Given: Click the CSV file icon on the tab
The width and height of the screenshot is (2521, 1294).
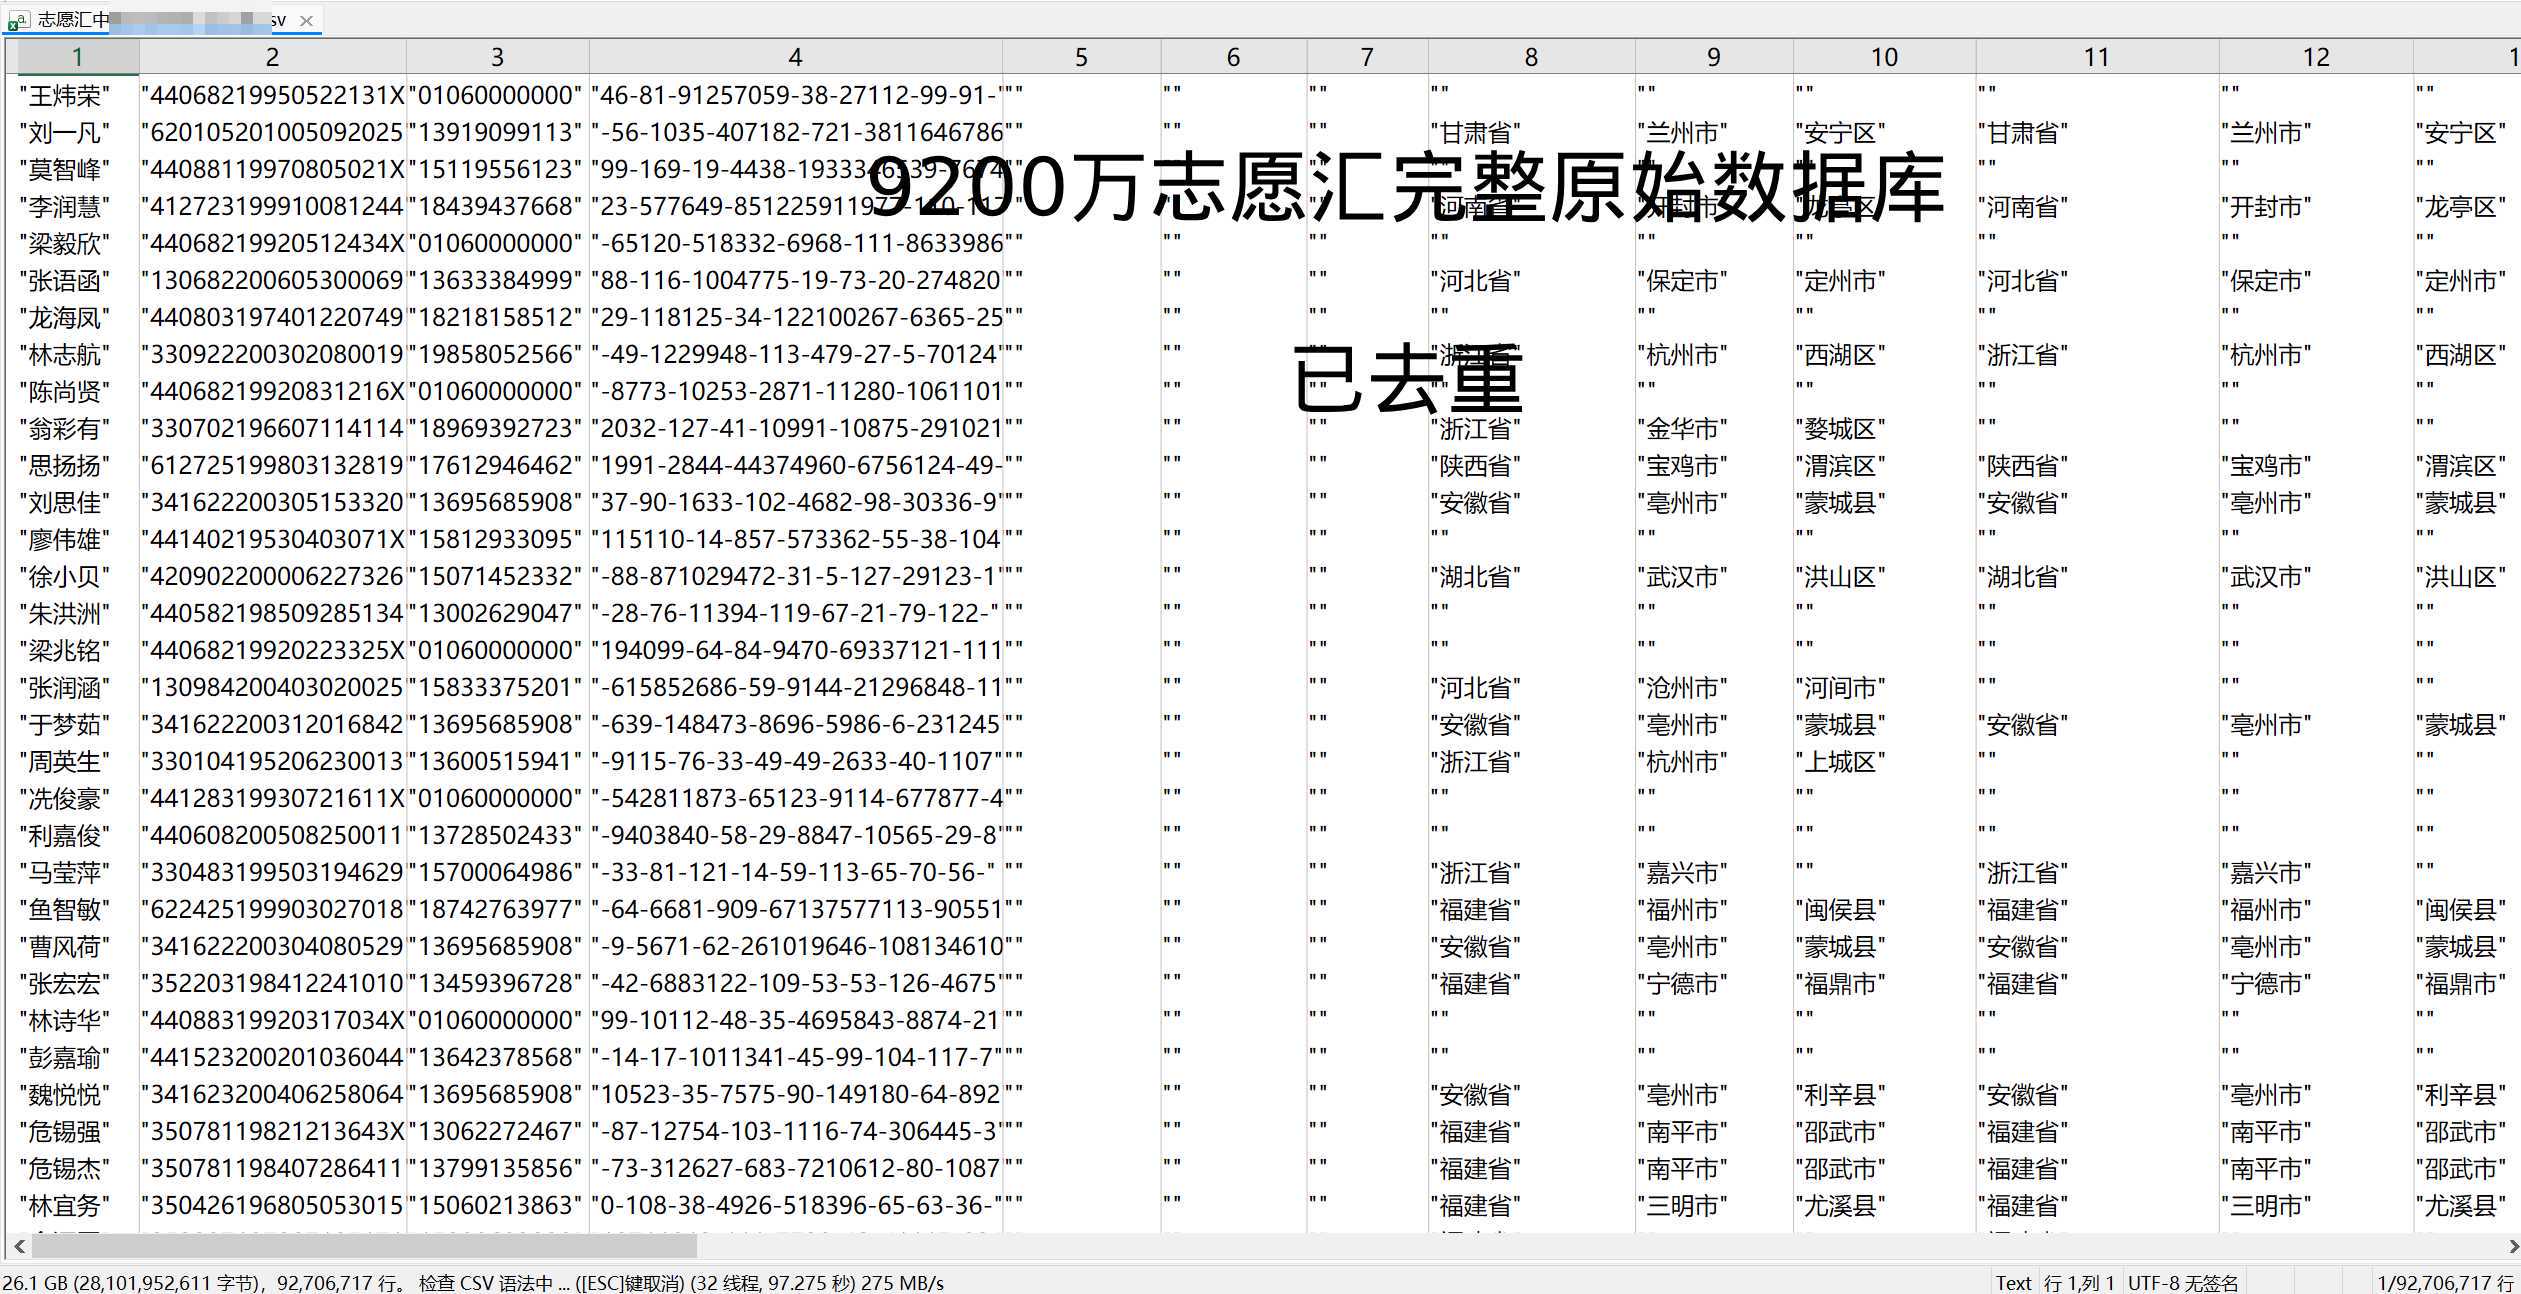Looking at the screenshot, I should [x=17, y=21].
